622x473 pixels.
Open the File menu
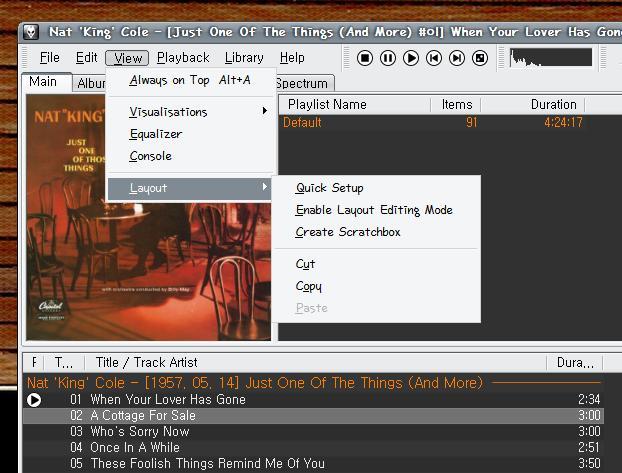50,58
